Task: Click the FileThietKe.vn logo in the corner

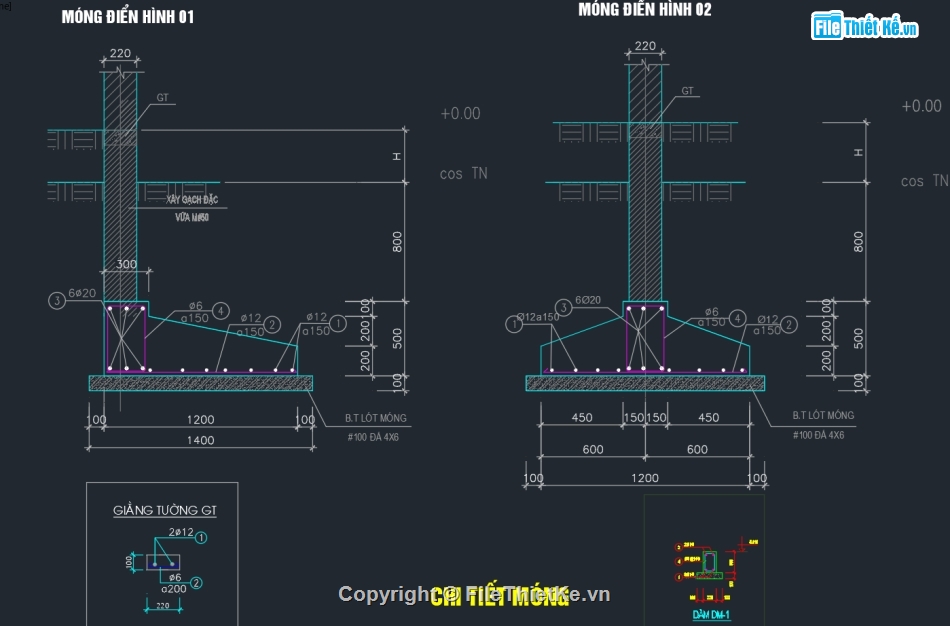Action: (x=866, y=27)
